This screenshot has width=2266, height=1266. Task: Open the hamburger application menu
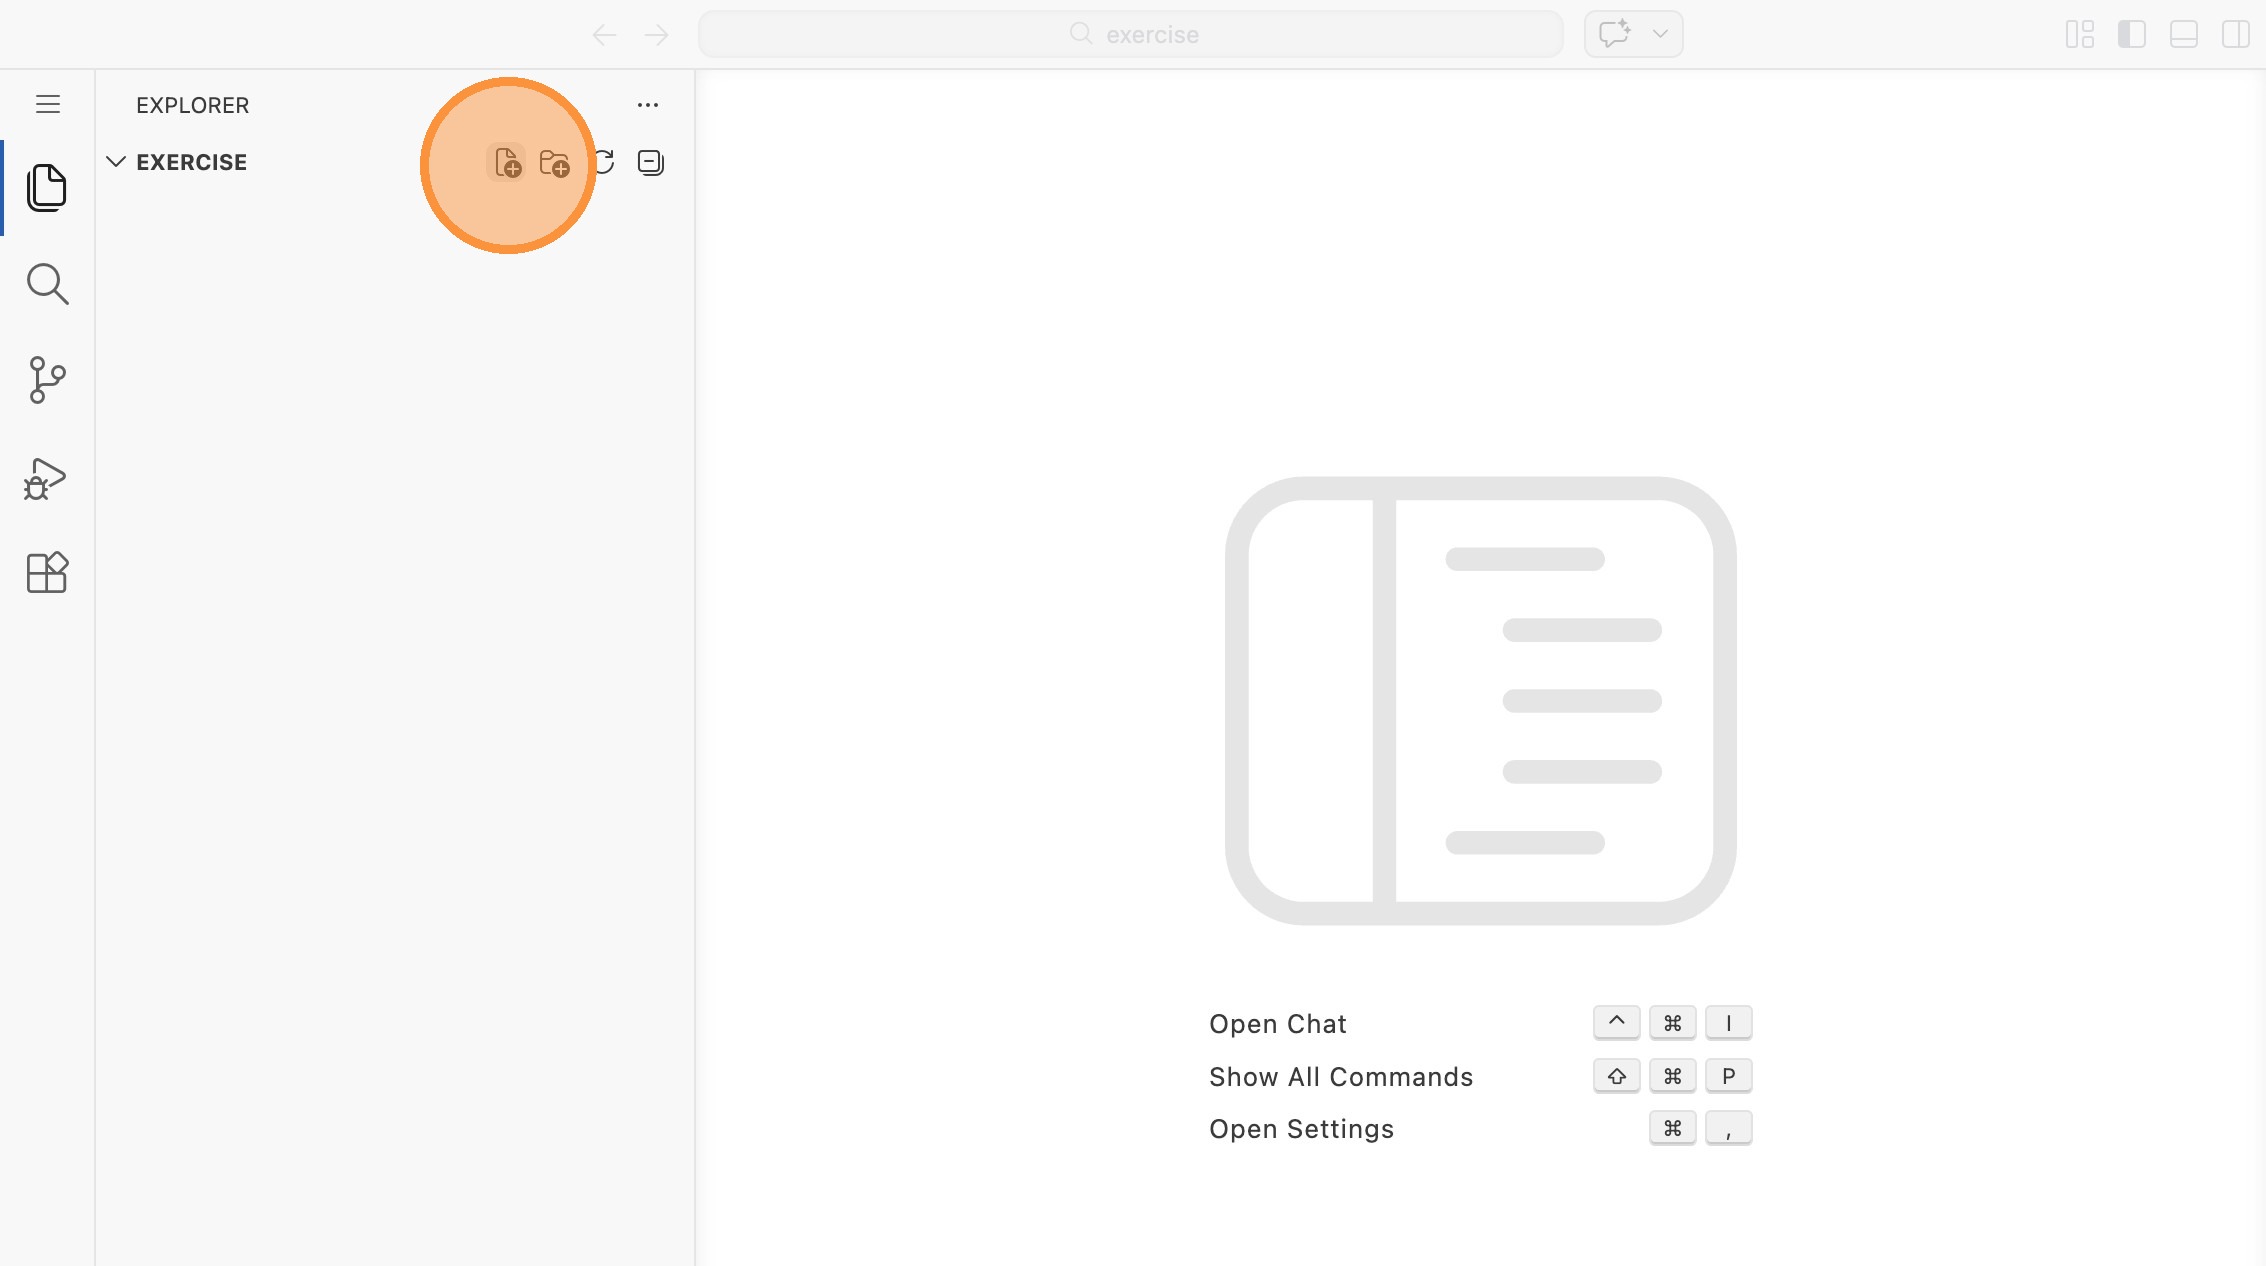48,104
